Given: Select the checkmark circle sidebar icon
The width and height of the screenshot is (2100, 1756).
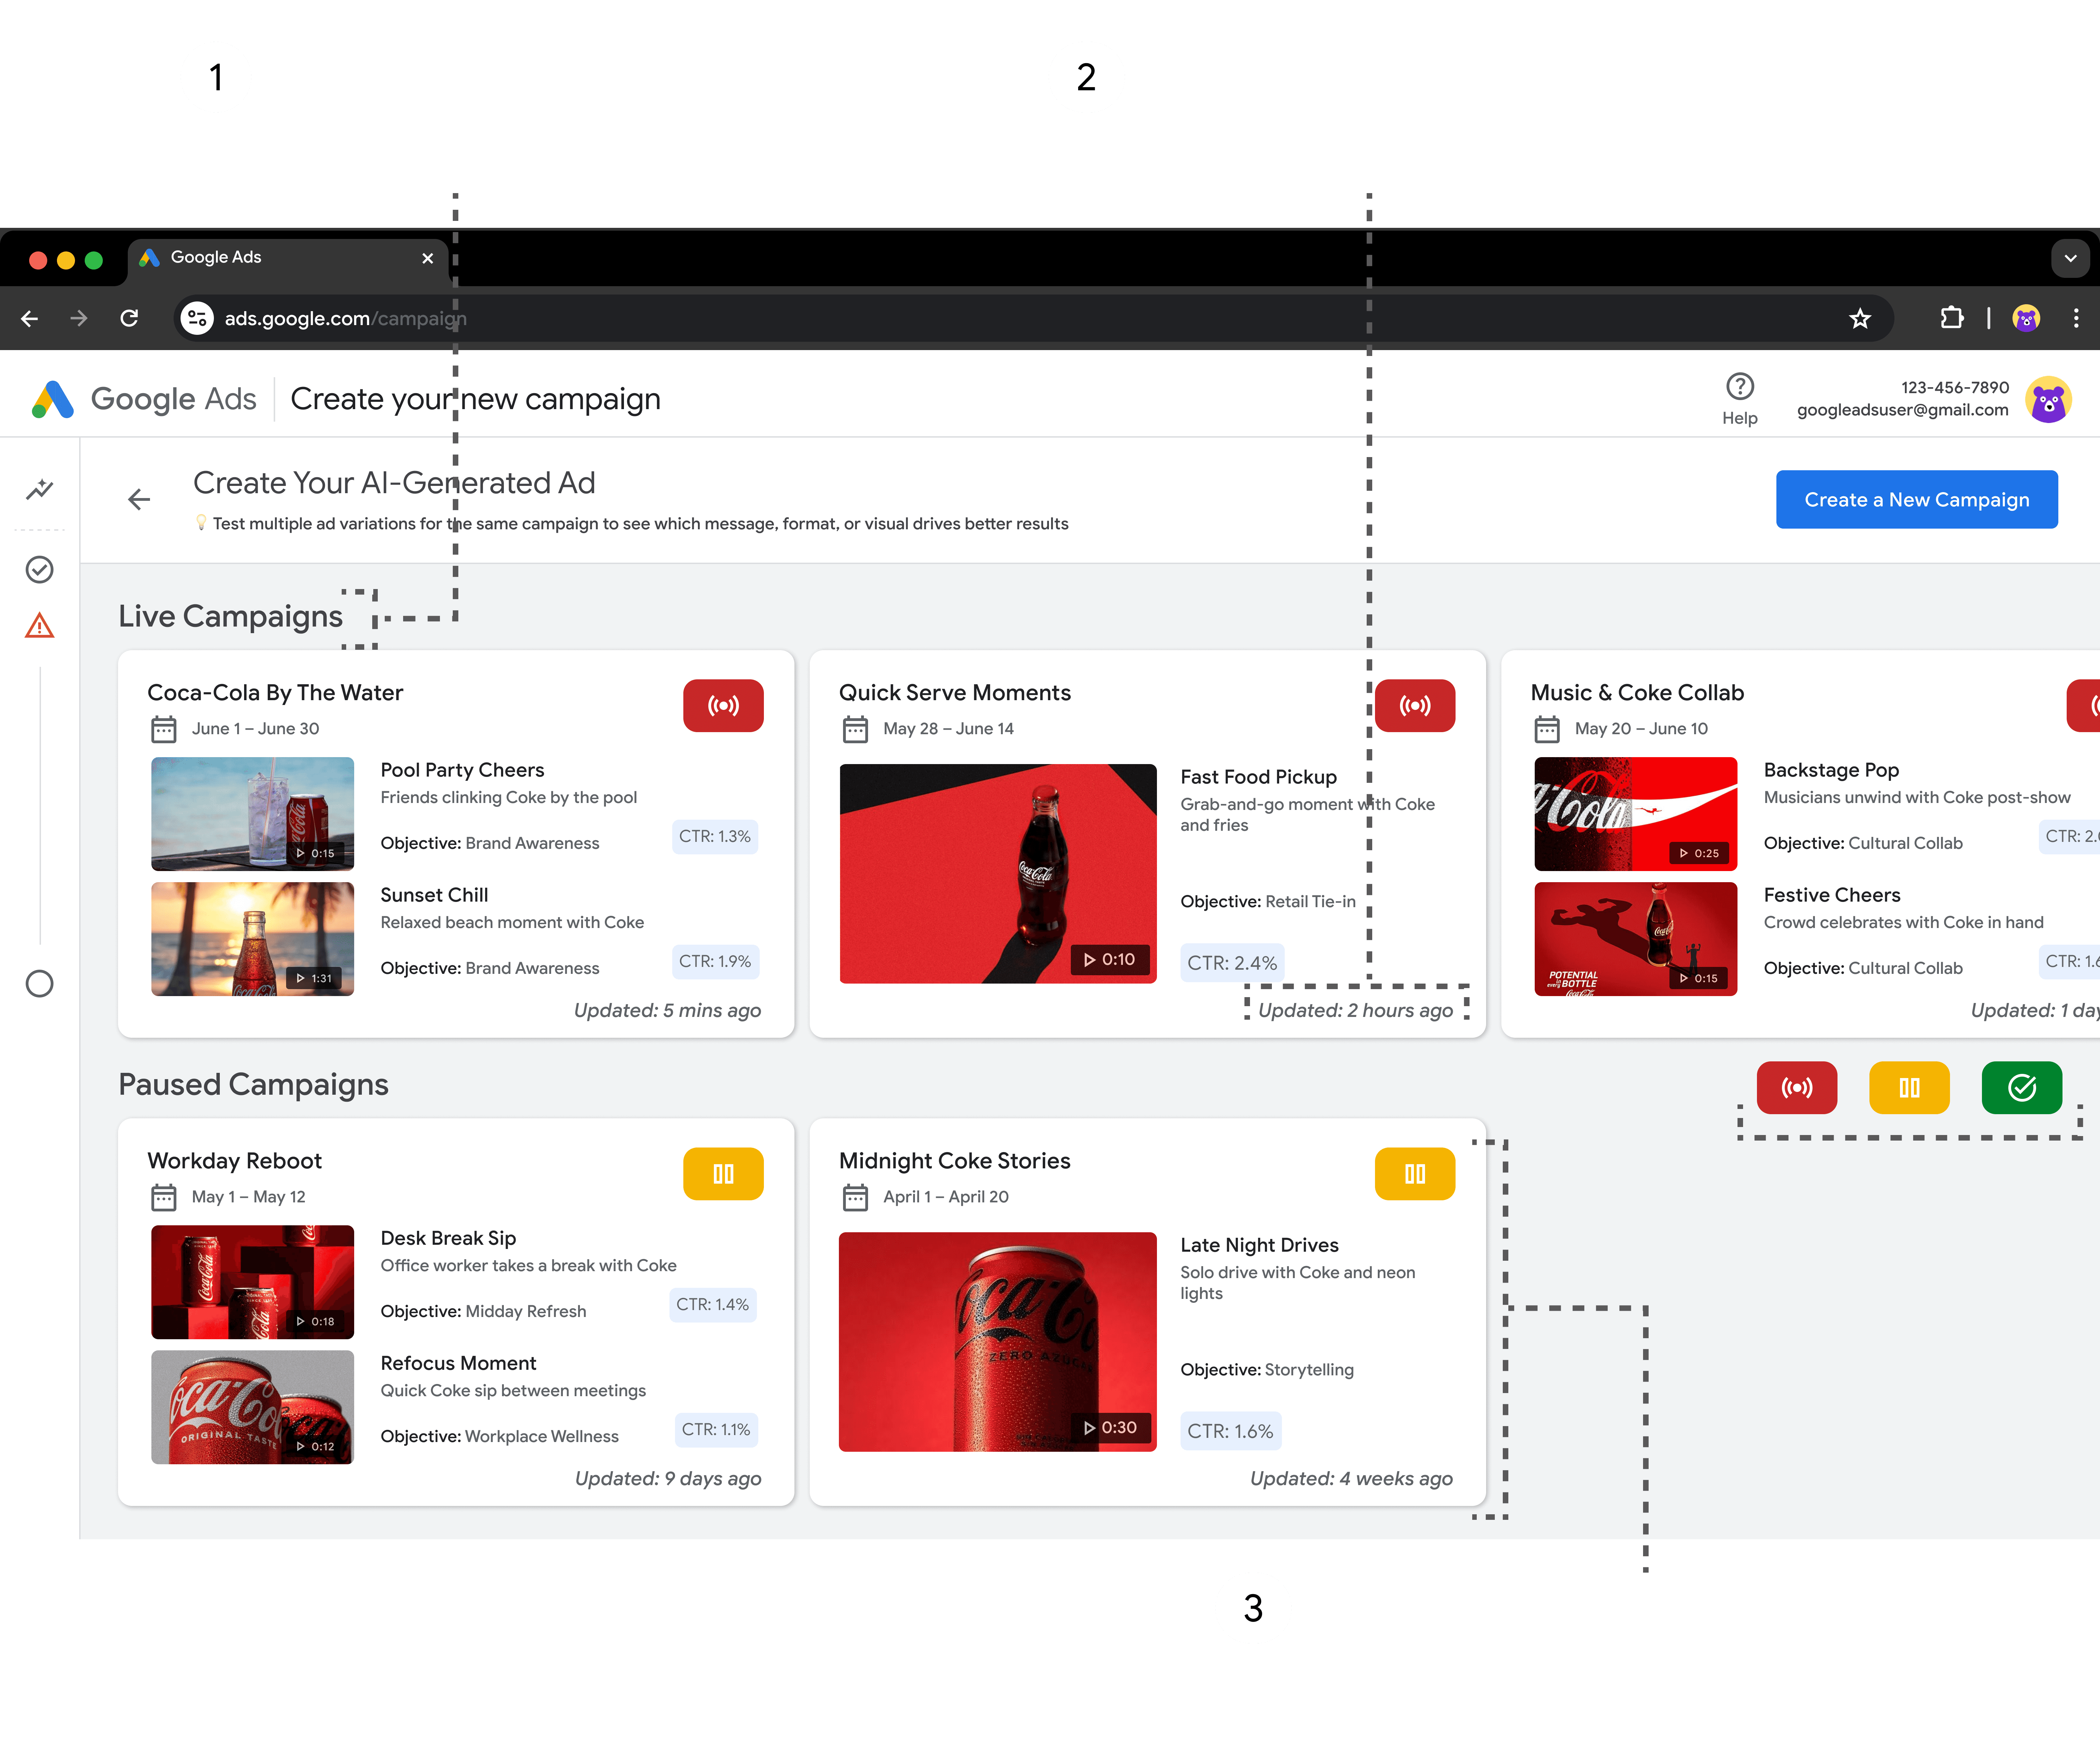Looking at the screenshot, I should point(40,570).
